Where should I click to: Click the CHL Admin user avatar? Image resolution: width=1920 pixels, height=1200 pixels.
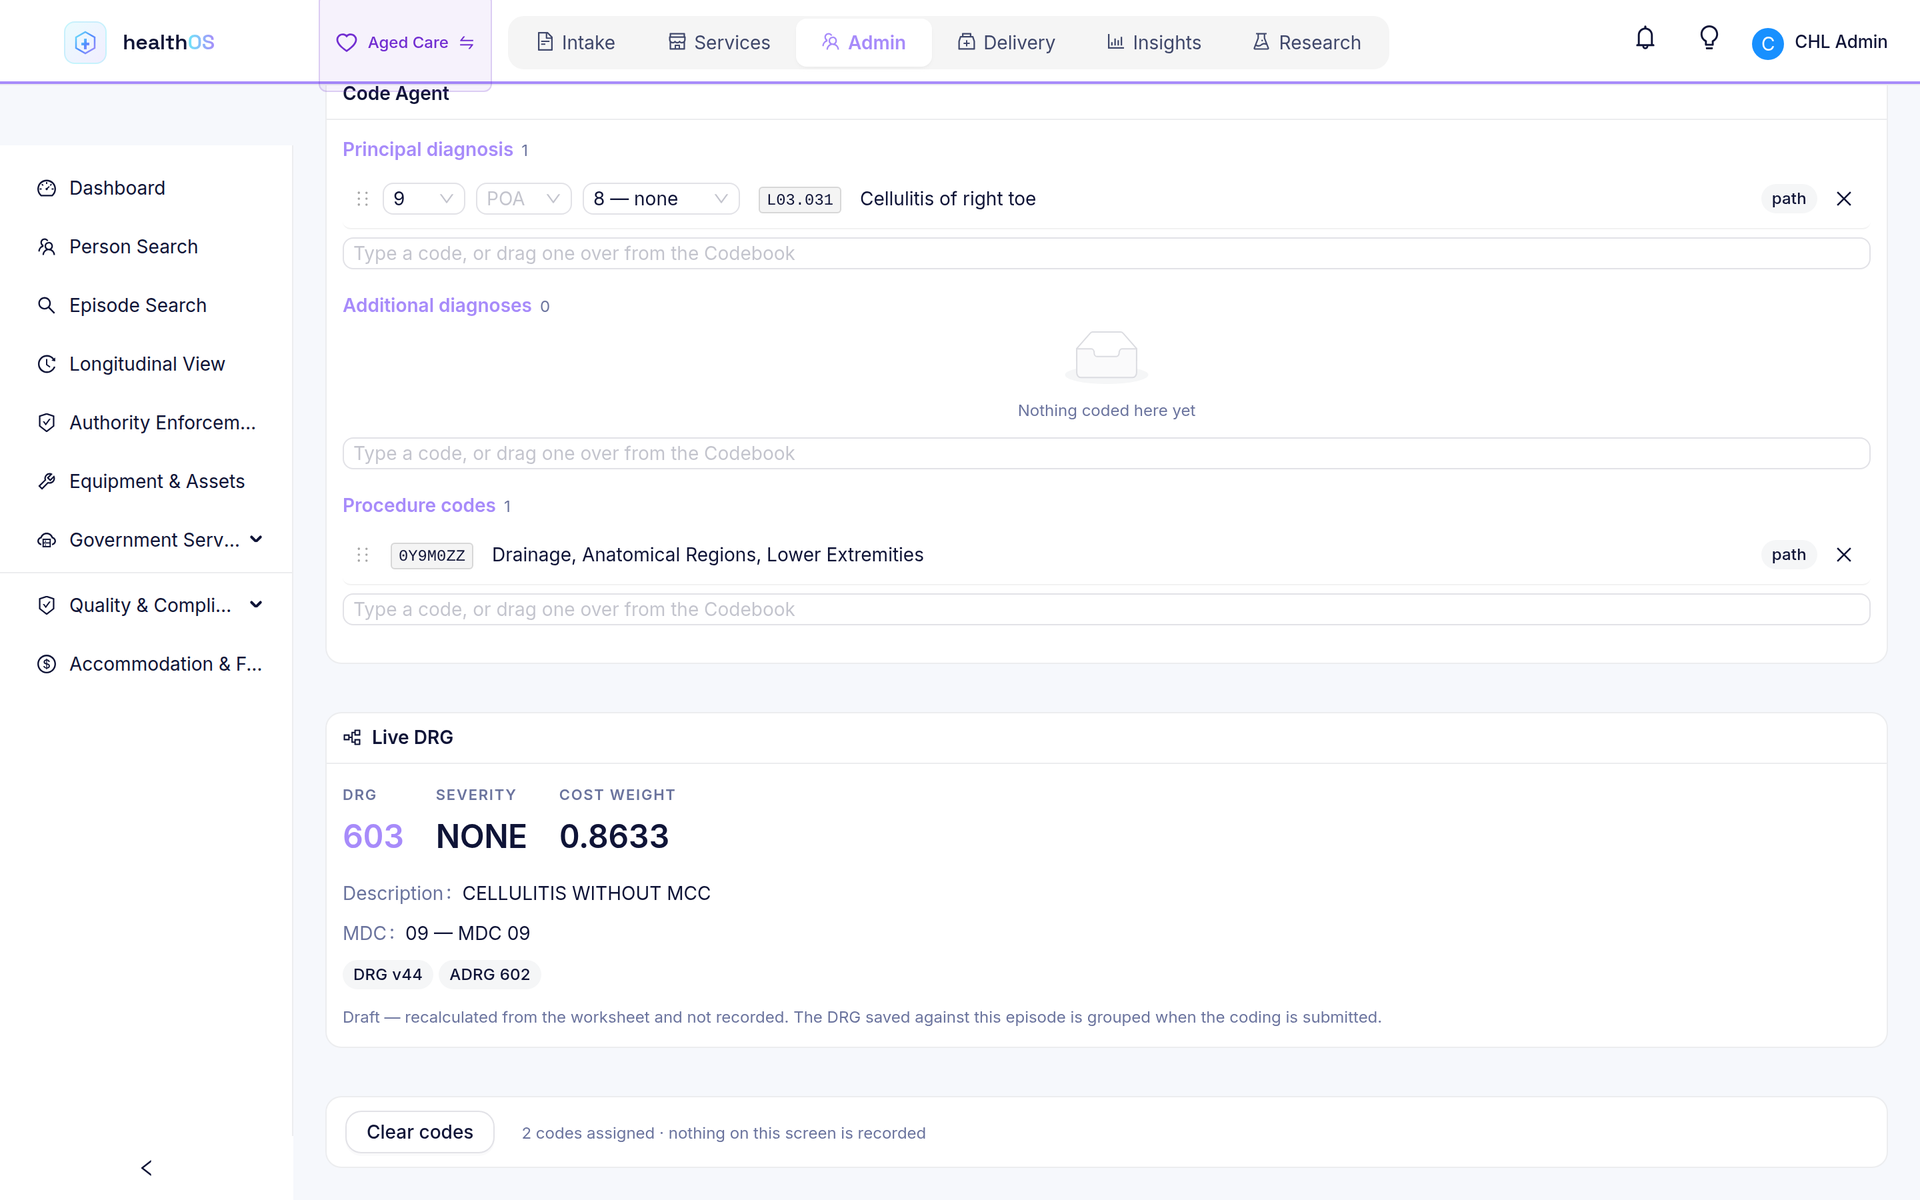tap(1767, 43)
